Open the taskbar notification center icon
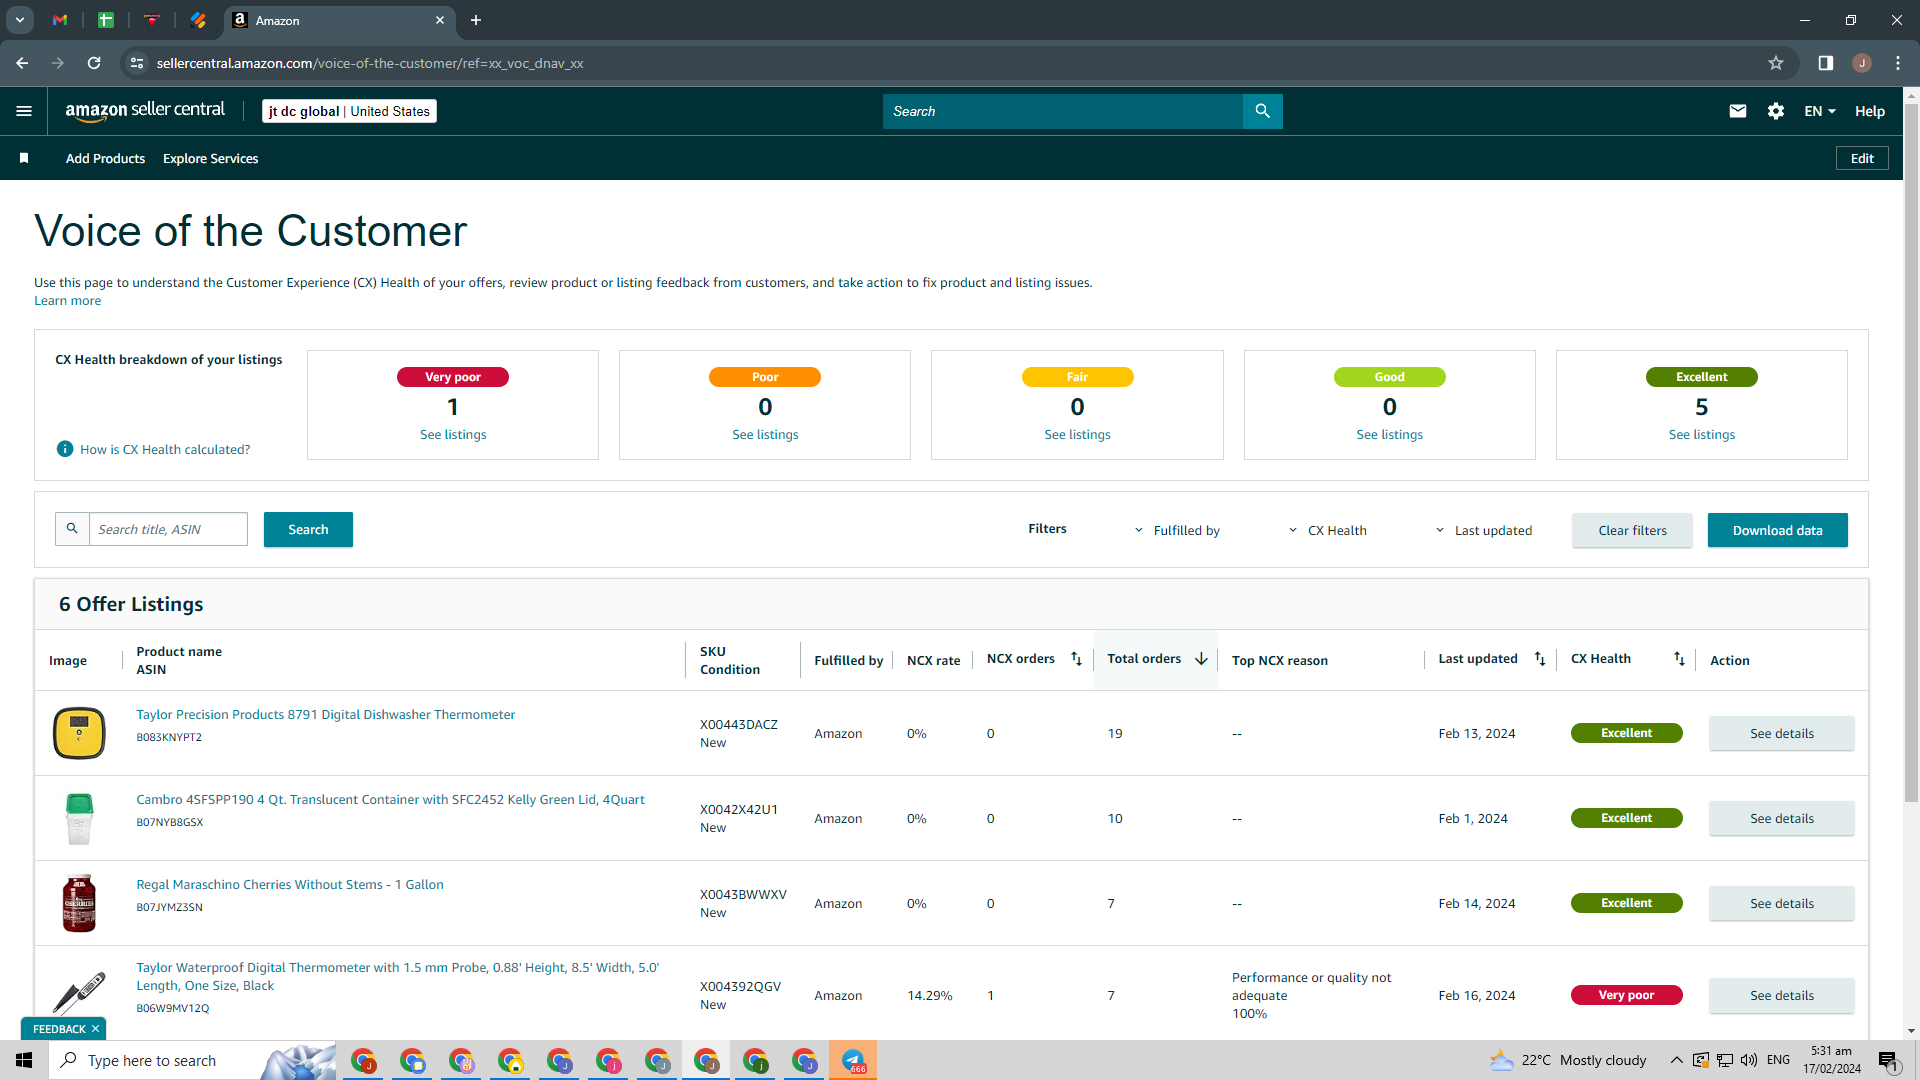 [1888, 1061]
